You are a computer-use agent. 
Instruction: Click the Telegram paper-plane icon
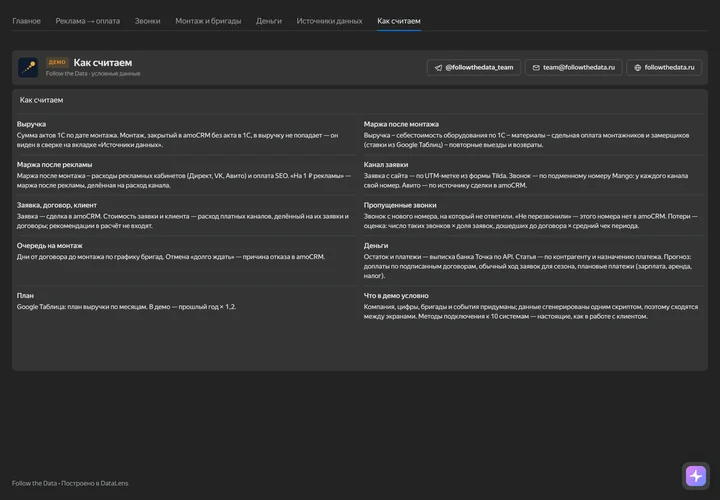(x=439, y=67)
